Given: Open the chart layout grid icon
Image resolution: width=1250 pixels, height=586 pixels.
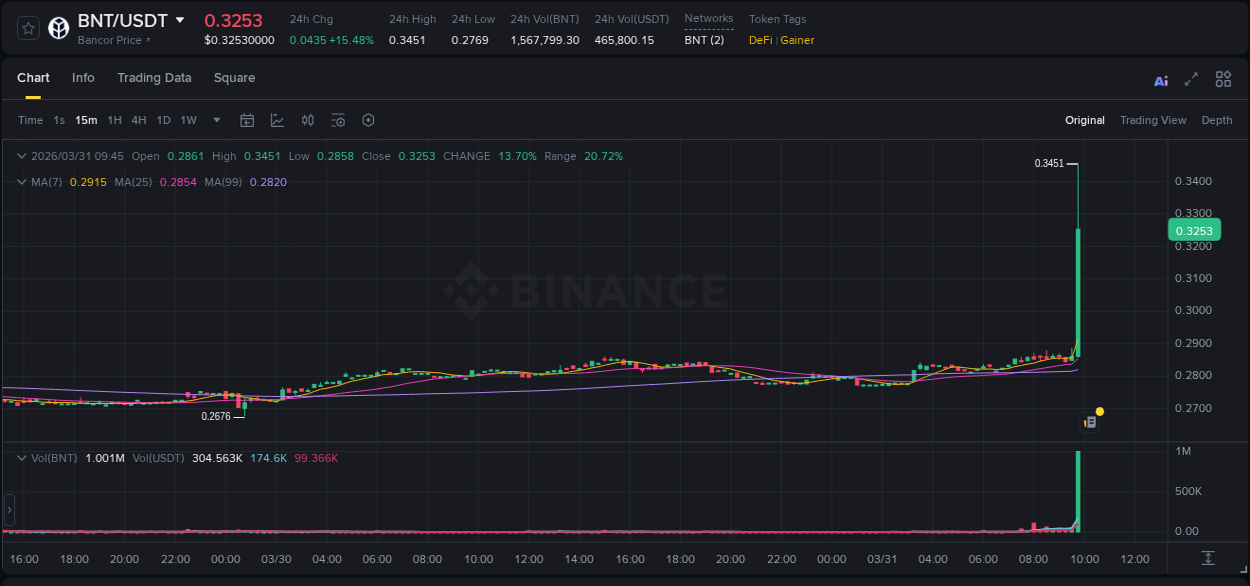Looking at the screenshot, I should pos(1223,78).
